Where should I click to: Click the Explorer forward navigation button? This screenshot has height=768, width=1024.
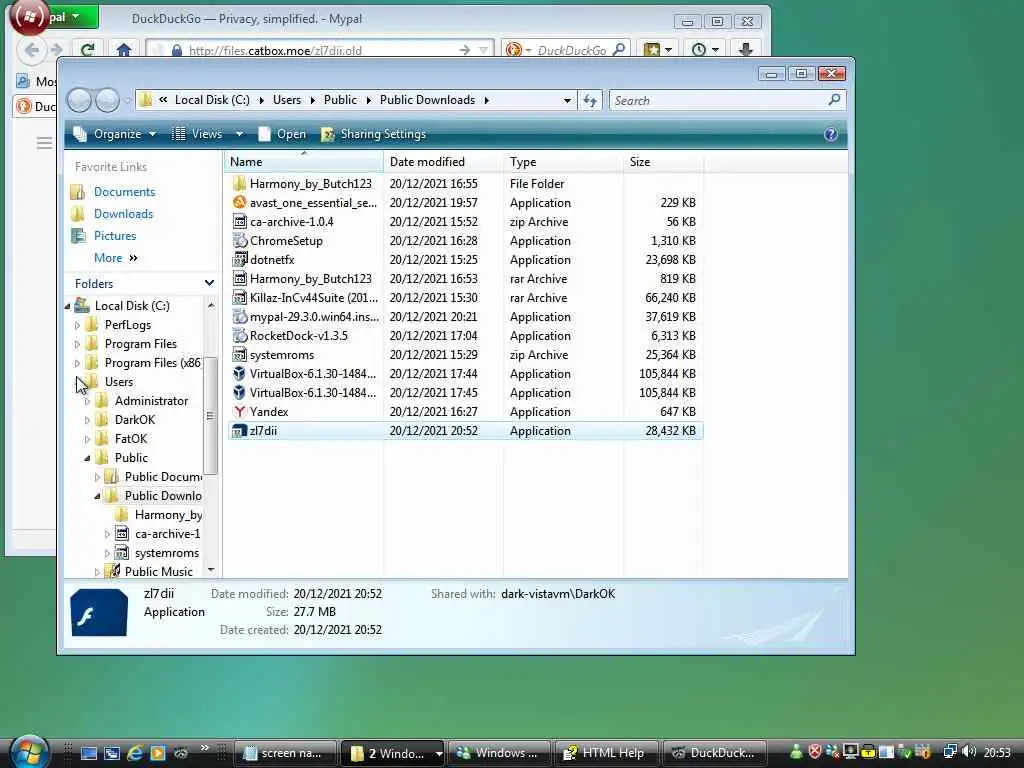pyautogui.click(x=108, y=100)
